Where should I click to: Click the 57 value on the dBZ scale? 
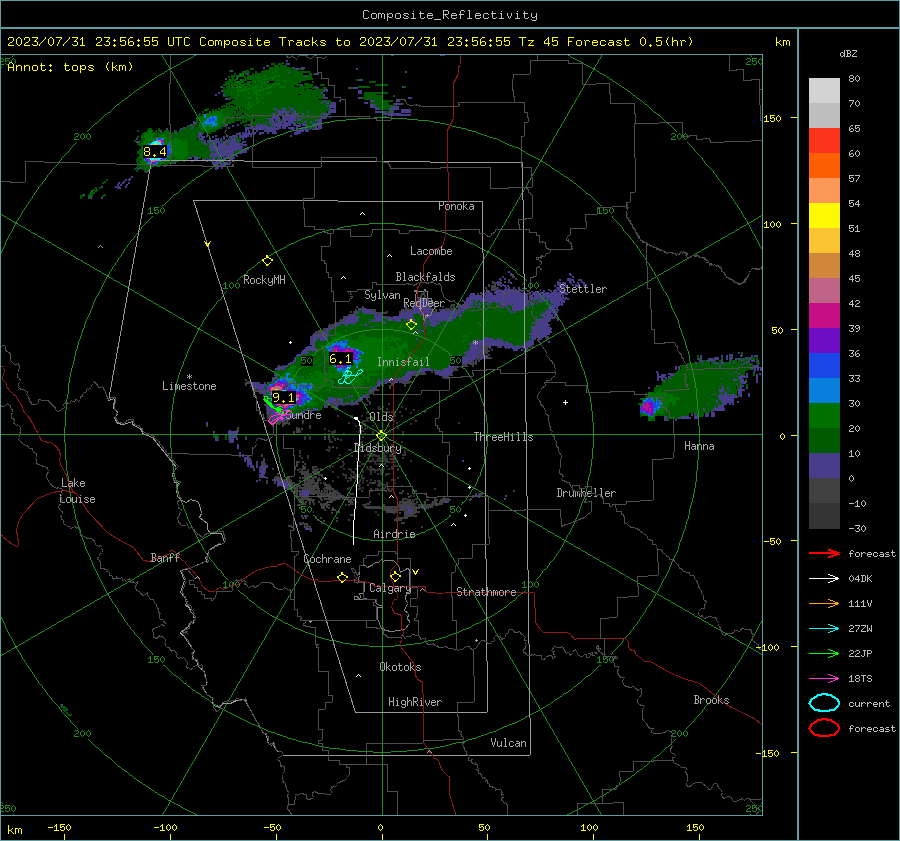(854, 179)
